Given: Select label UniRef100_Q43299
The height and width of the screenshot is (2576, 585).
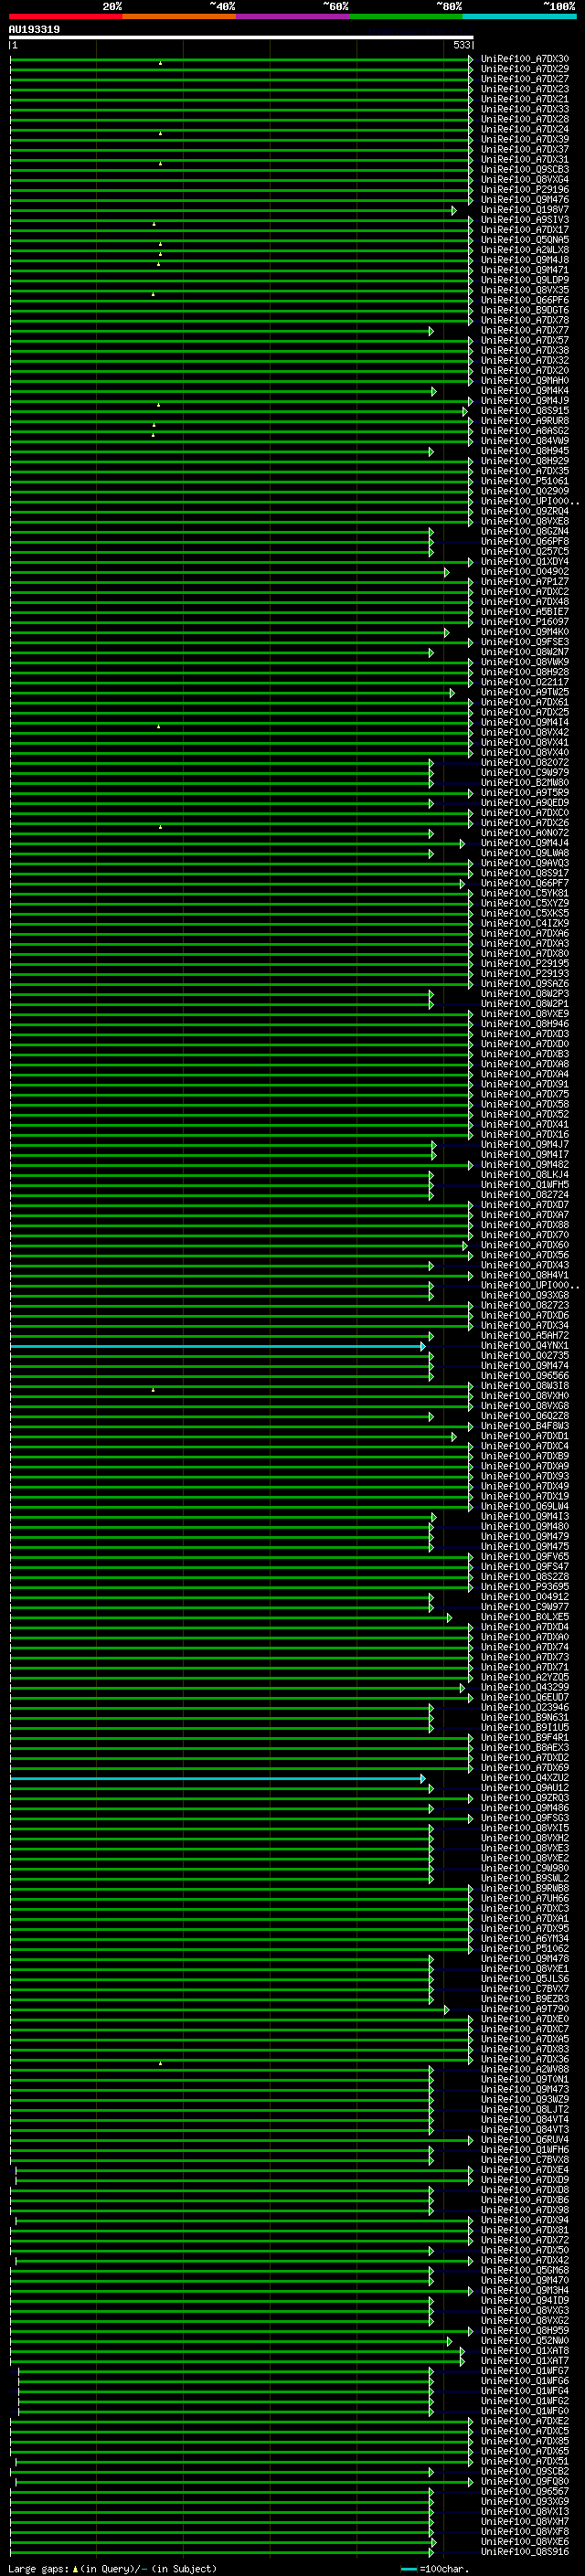Looking at the screenshot, I should coord(525,1688).
